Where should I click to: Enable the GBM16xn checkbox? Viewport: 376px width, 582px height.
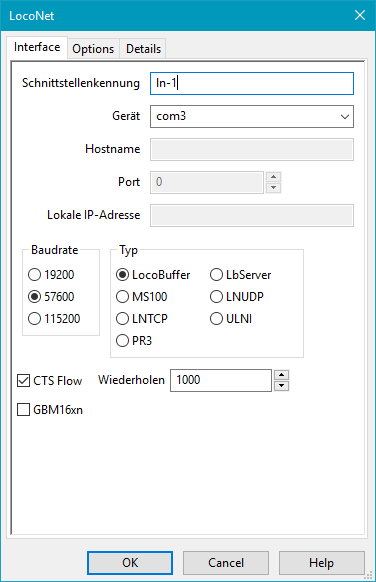[23, 410]
